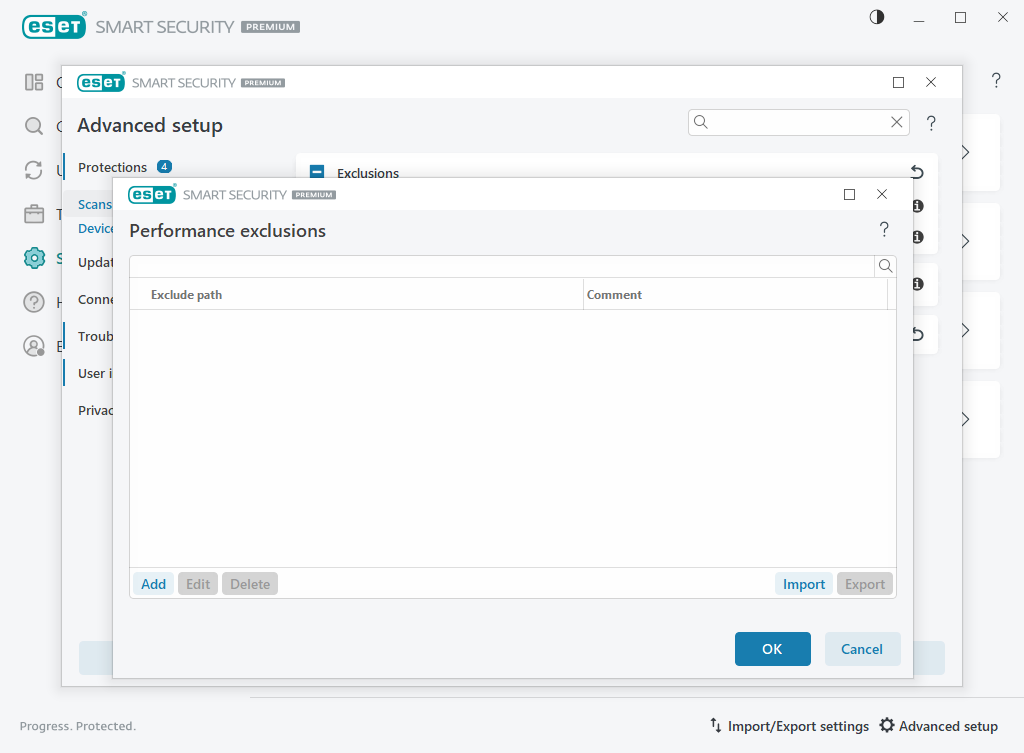Confirm the dialog with OK
1024x753 pixels.
point(772,649)
